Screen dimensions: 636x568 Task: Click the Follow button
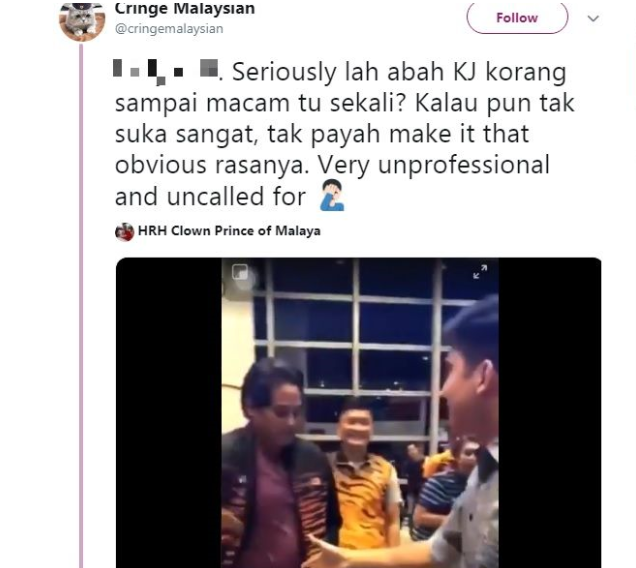point(517,18)
